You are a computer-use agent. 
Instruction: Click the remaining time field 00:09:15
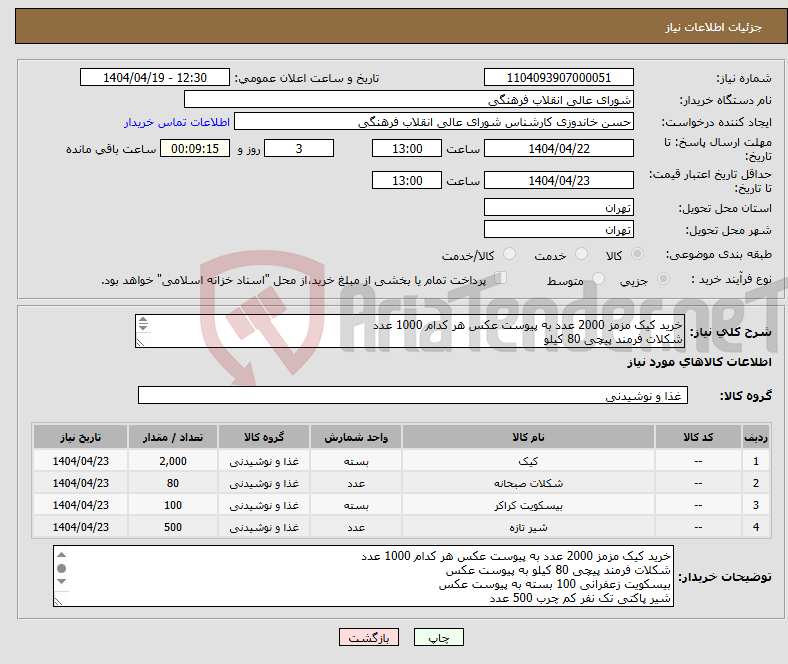(195, 148)
